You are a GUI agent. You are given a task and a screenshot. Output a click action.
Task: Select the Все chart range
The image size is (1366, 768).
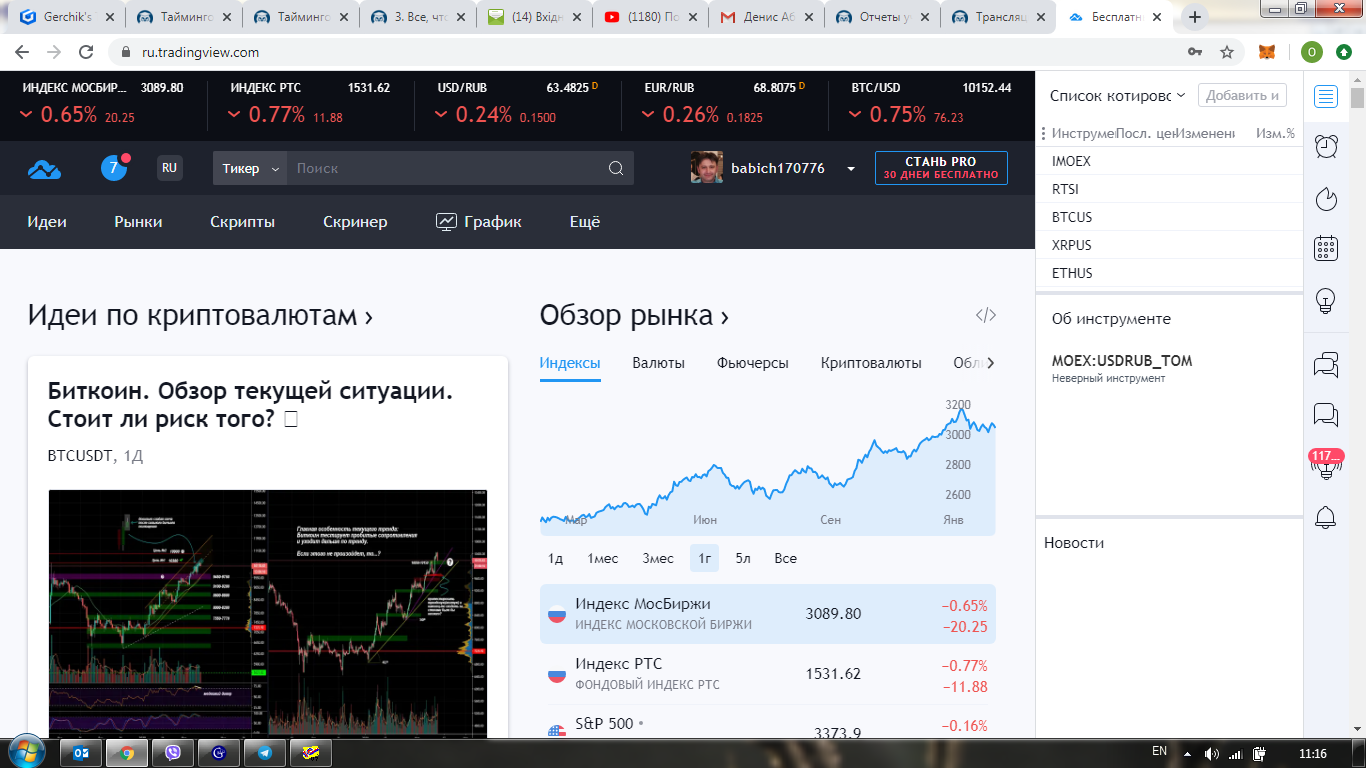[786, 558]
